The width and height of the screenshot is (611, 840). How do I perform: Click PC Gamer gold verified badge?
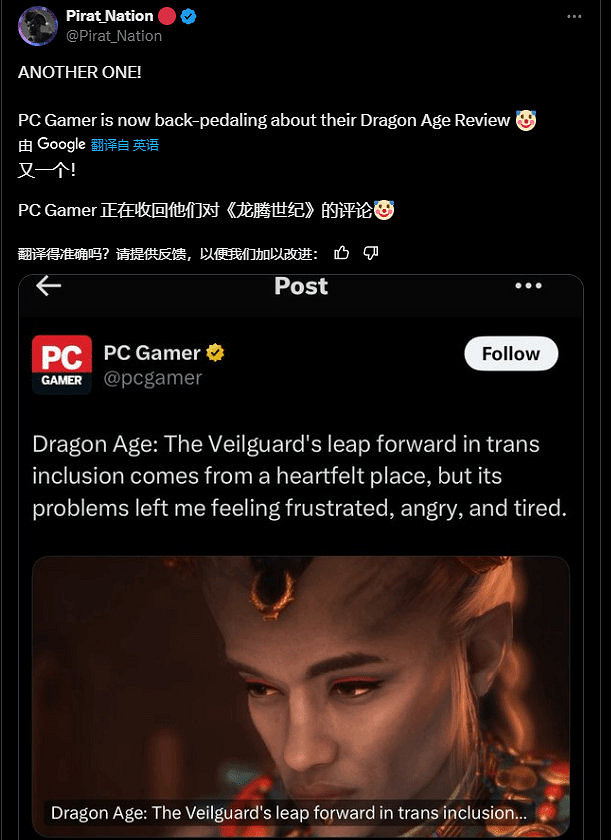[215, 353]
